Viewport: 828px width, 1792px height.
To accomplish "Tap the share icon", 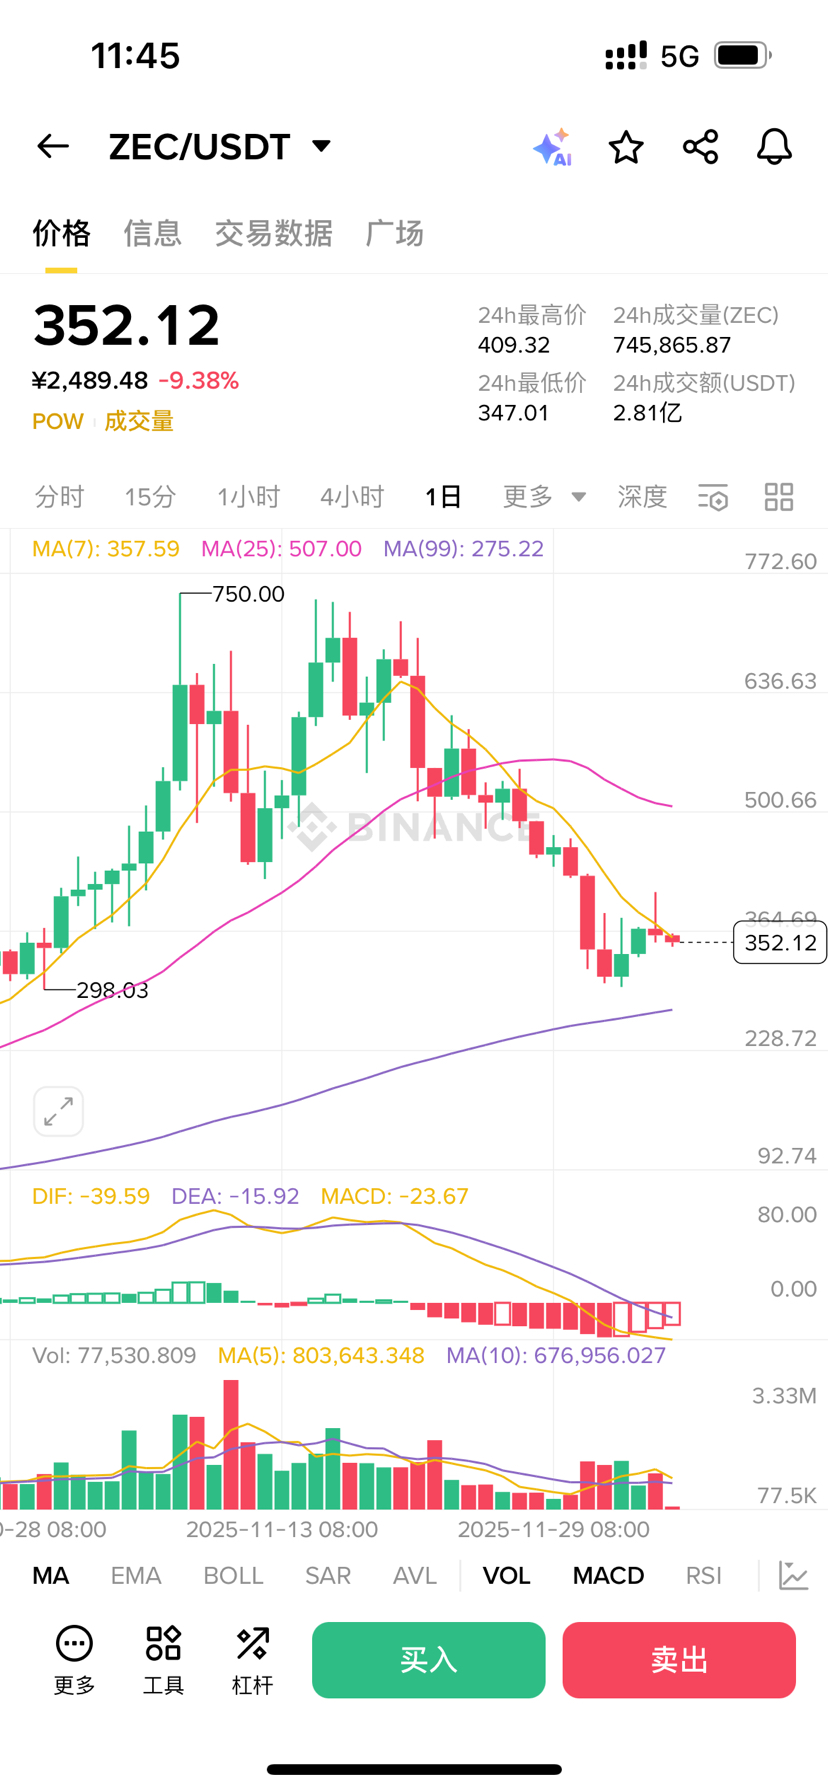I will point(700,147).
